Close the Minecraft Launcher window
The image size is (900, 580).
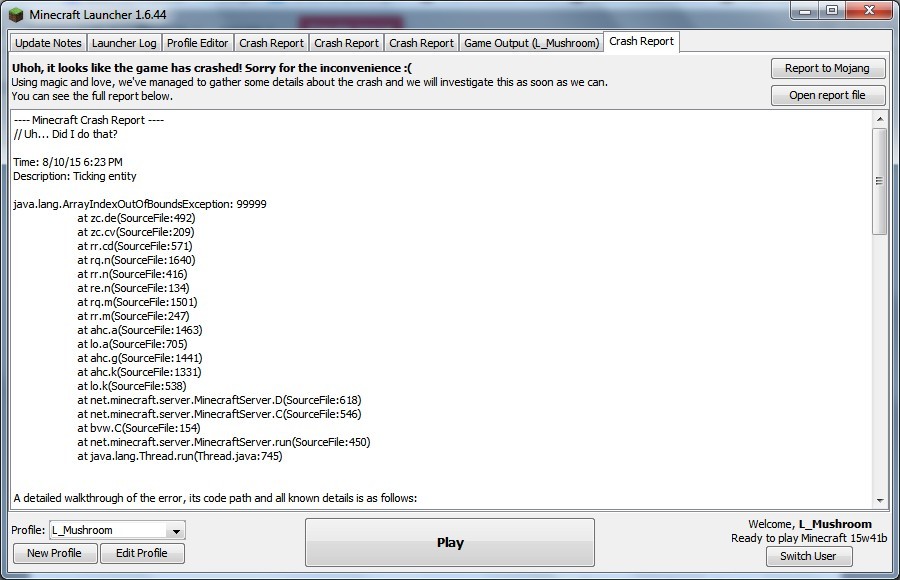[x=869, y=10]
